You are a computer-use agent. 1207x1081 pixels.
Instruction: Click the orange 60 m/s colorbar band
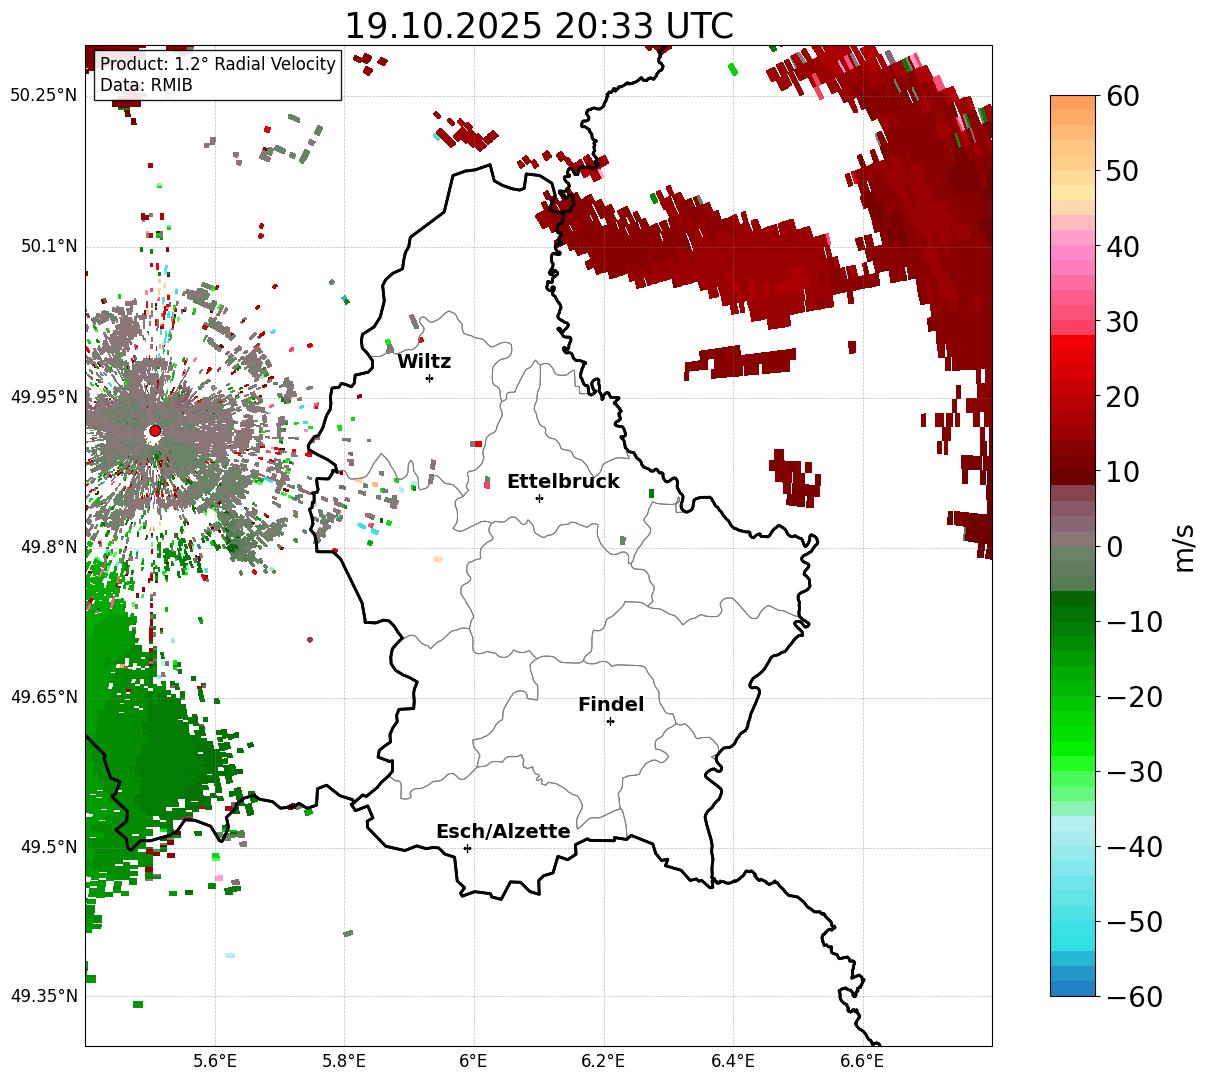click(1073, 103)
